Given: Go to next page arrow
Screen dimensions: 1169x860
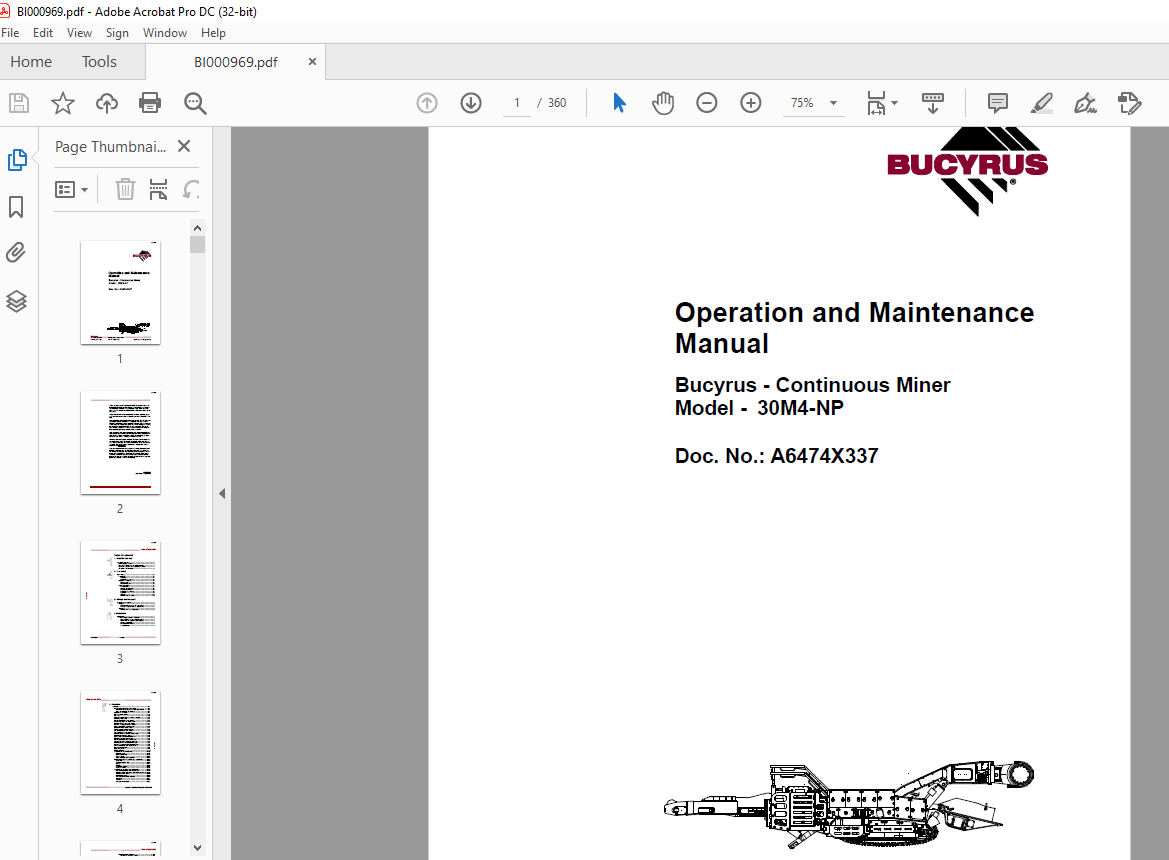Looking at the screenshot, I should tap(470, 103).
